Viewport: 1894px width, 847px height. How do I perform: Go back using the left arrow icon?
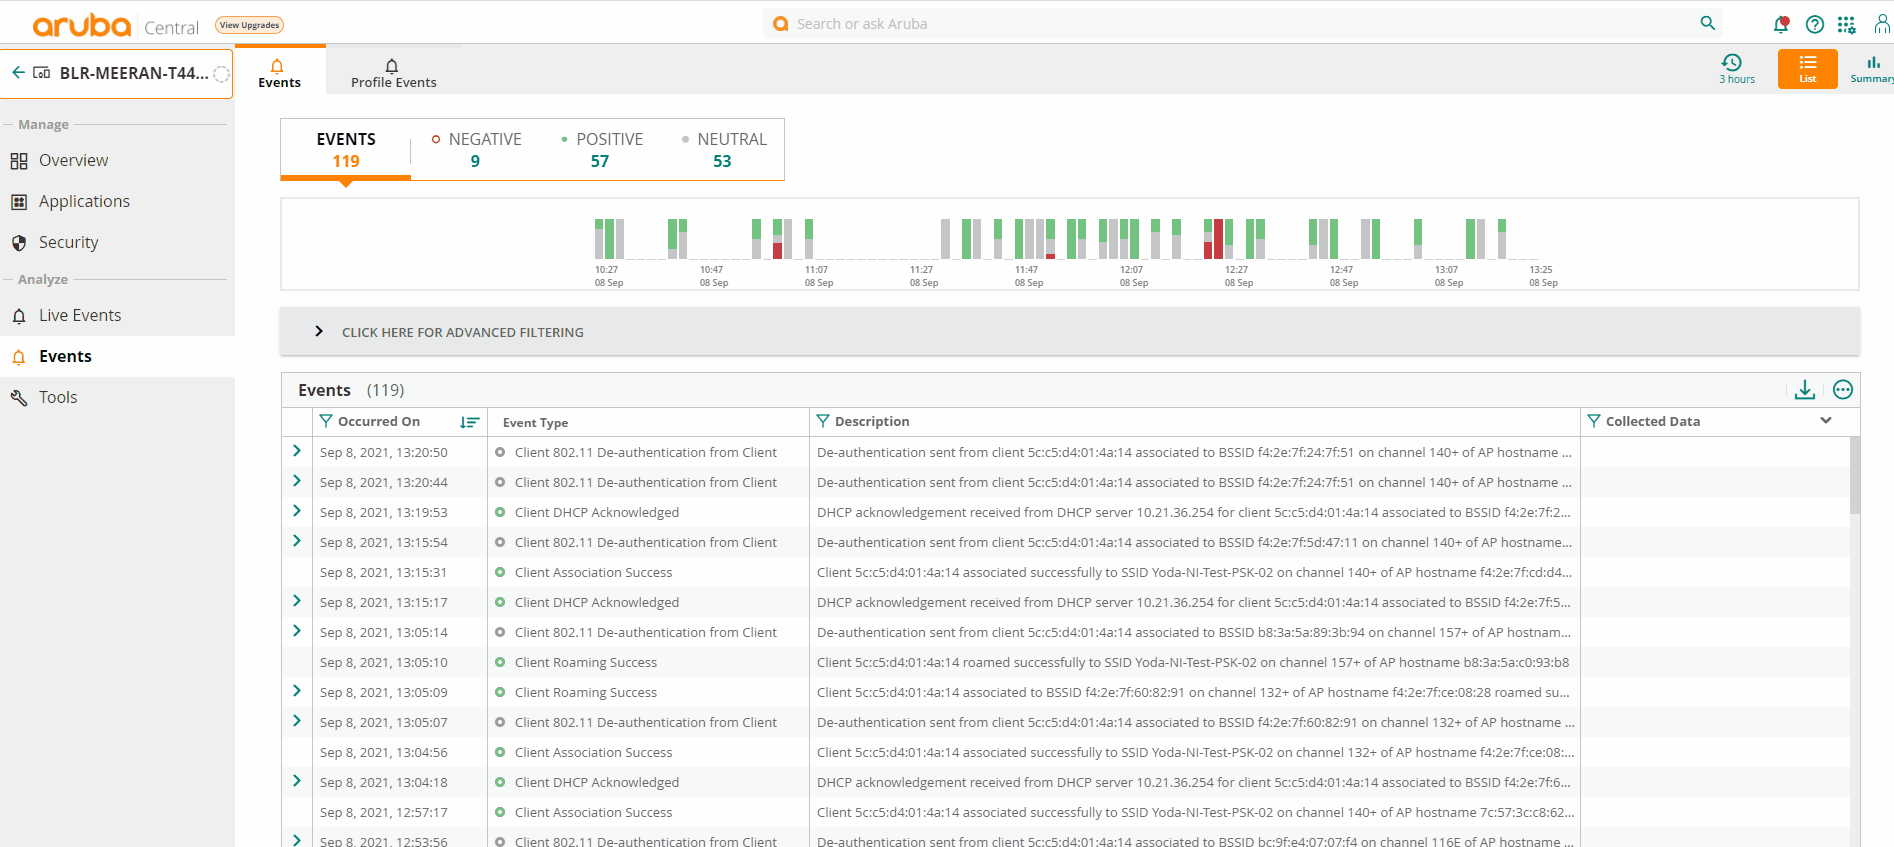[x=18, y=73]
